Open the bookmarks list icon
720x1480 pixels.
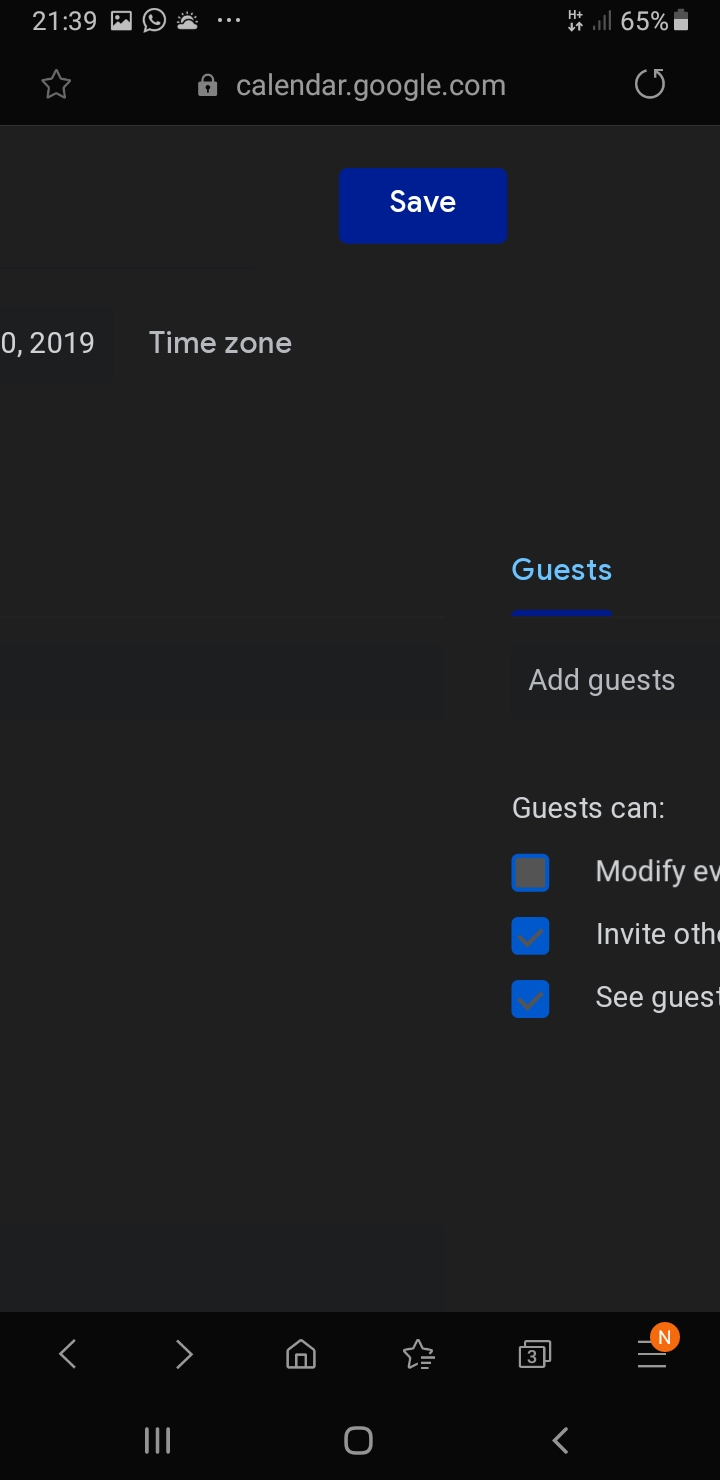tap(418, 1355)
